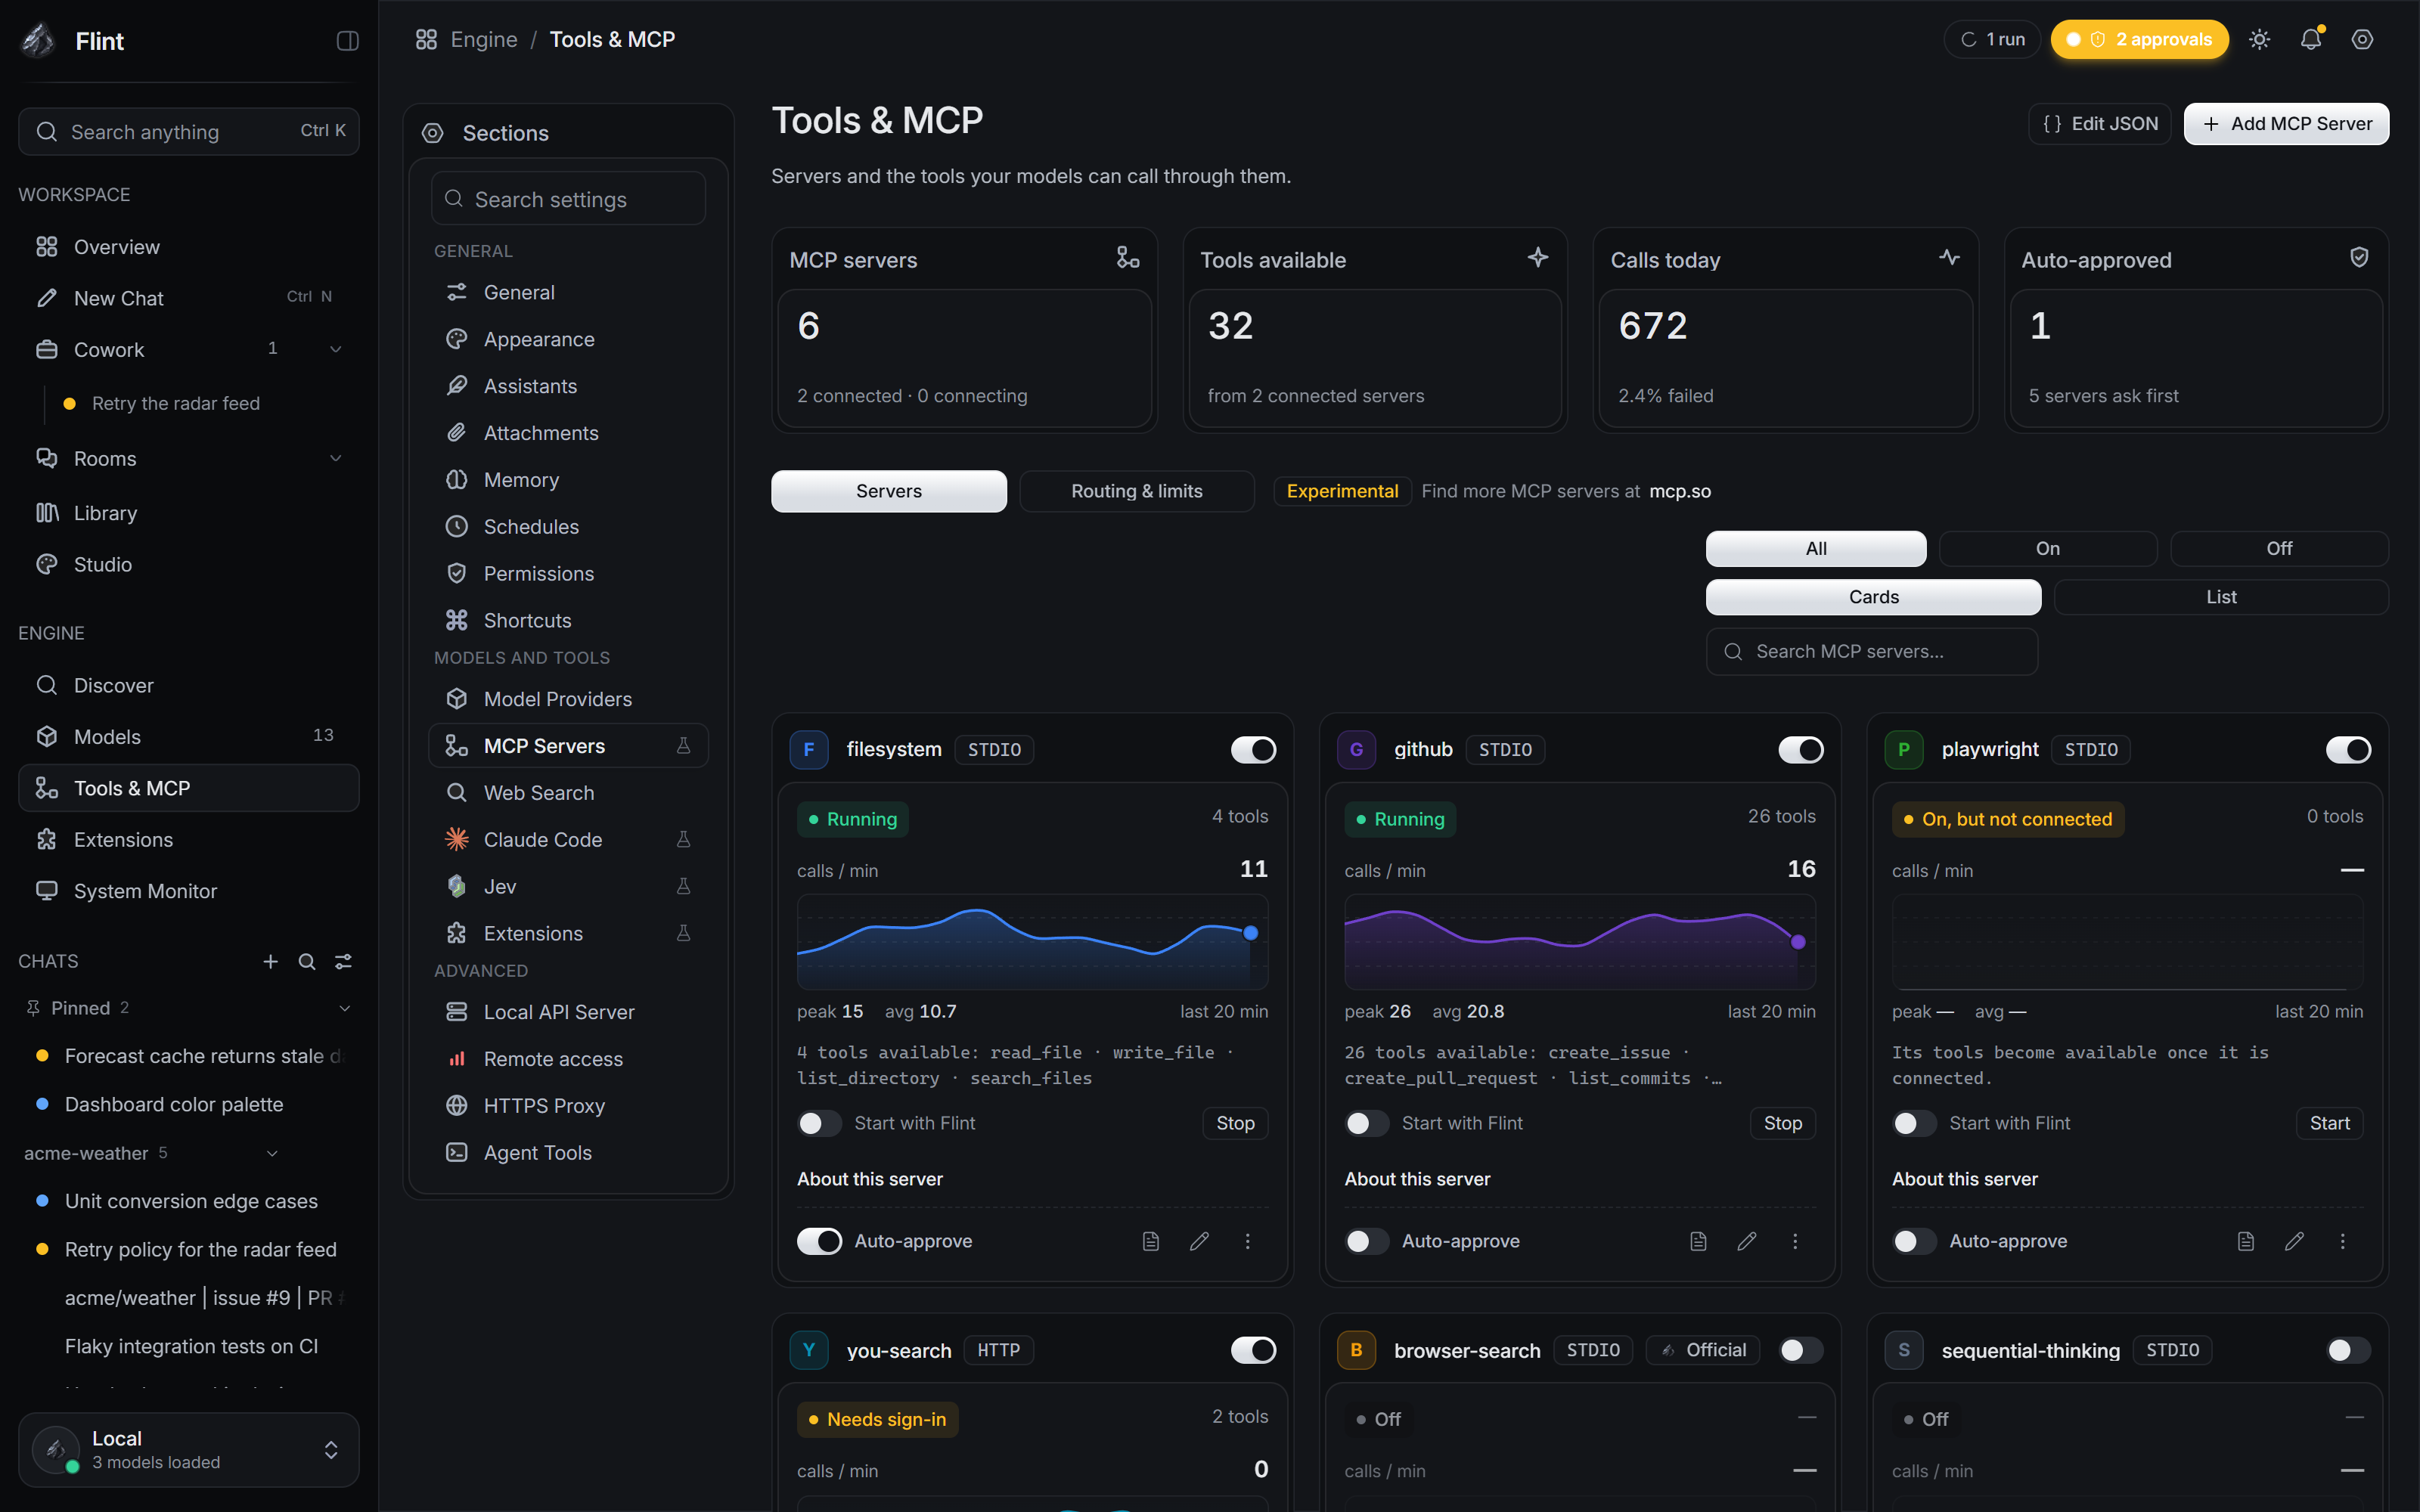Viewport: 2420px width, 1512px height.
Task: Open the Local model selector
Action: 189,1449
